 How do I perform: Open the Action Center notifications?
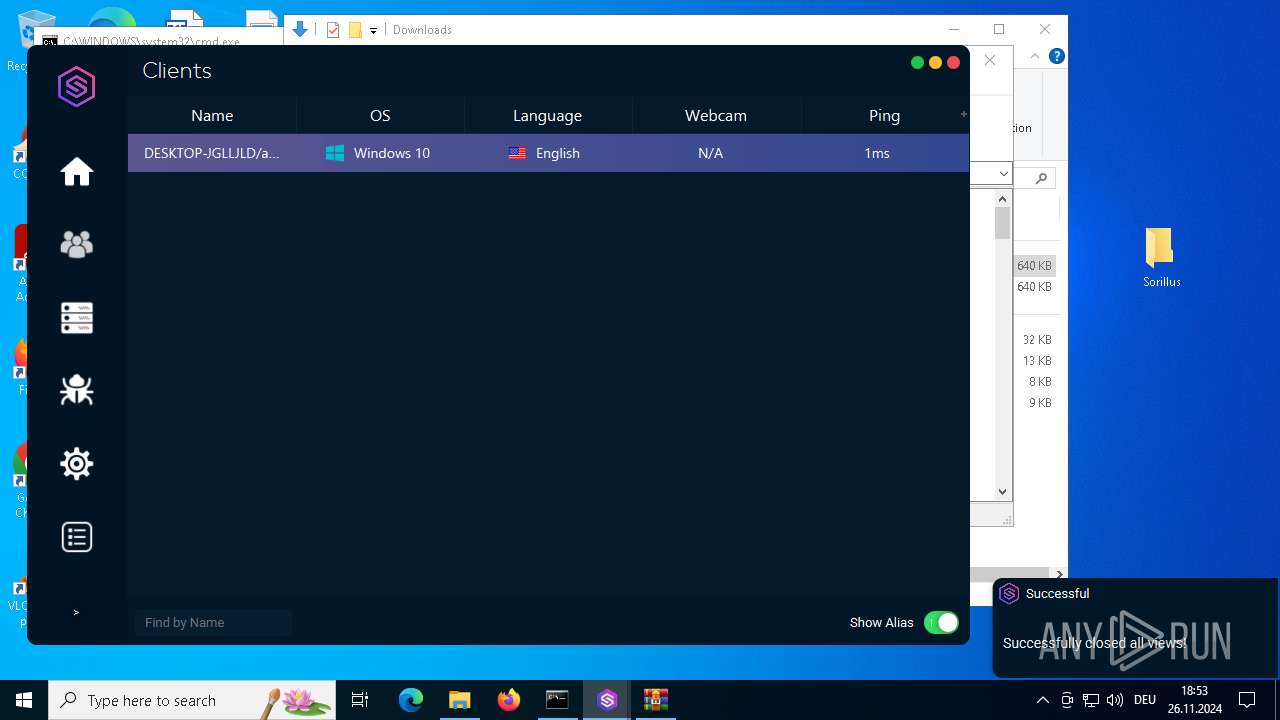tap(1247, 700)
